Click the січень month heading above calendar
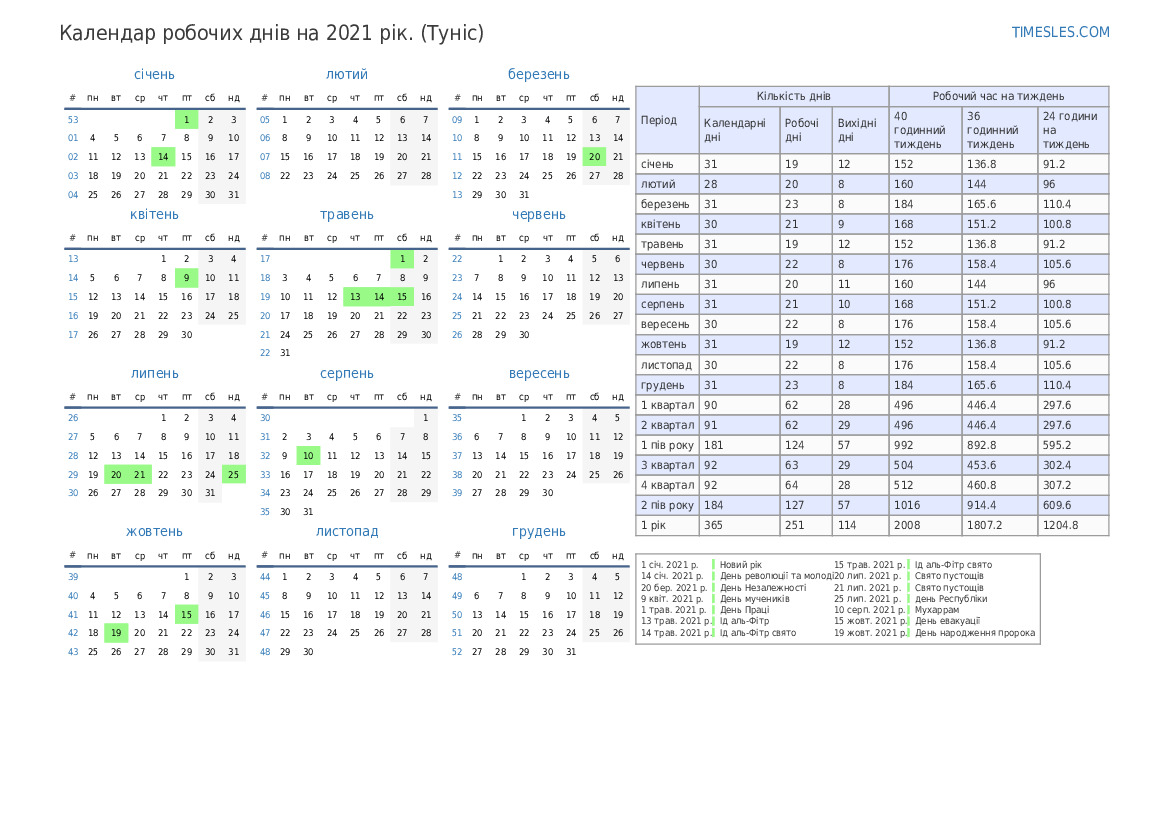This screenshot has height=827, width=1169. pos(154,74)
